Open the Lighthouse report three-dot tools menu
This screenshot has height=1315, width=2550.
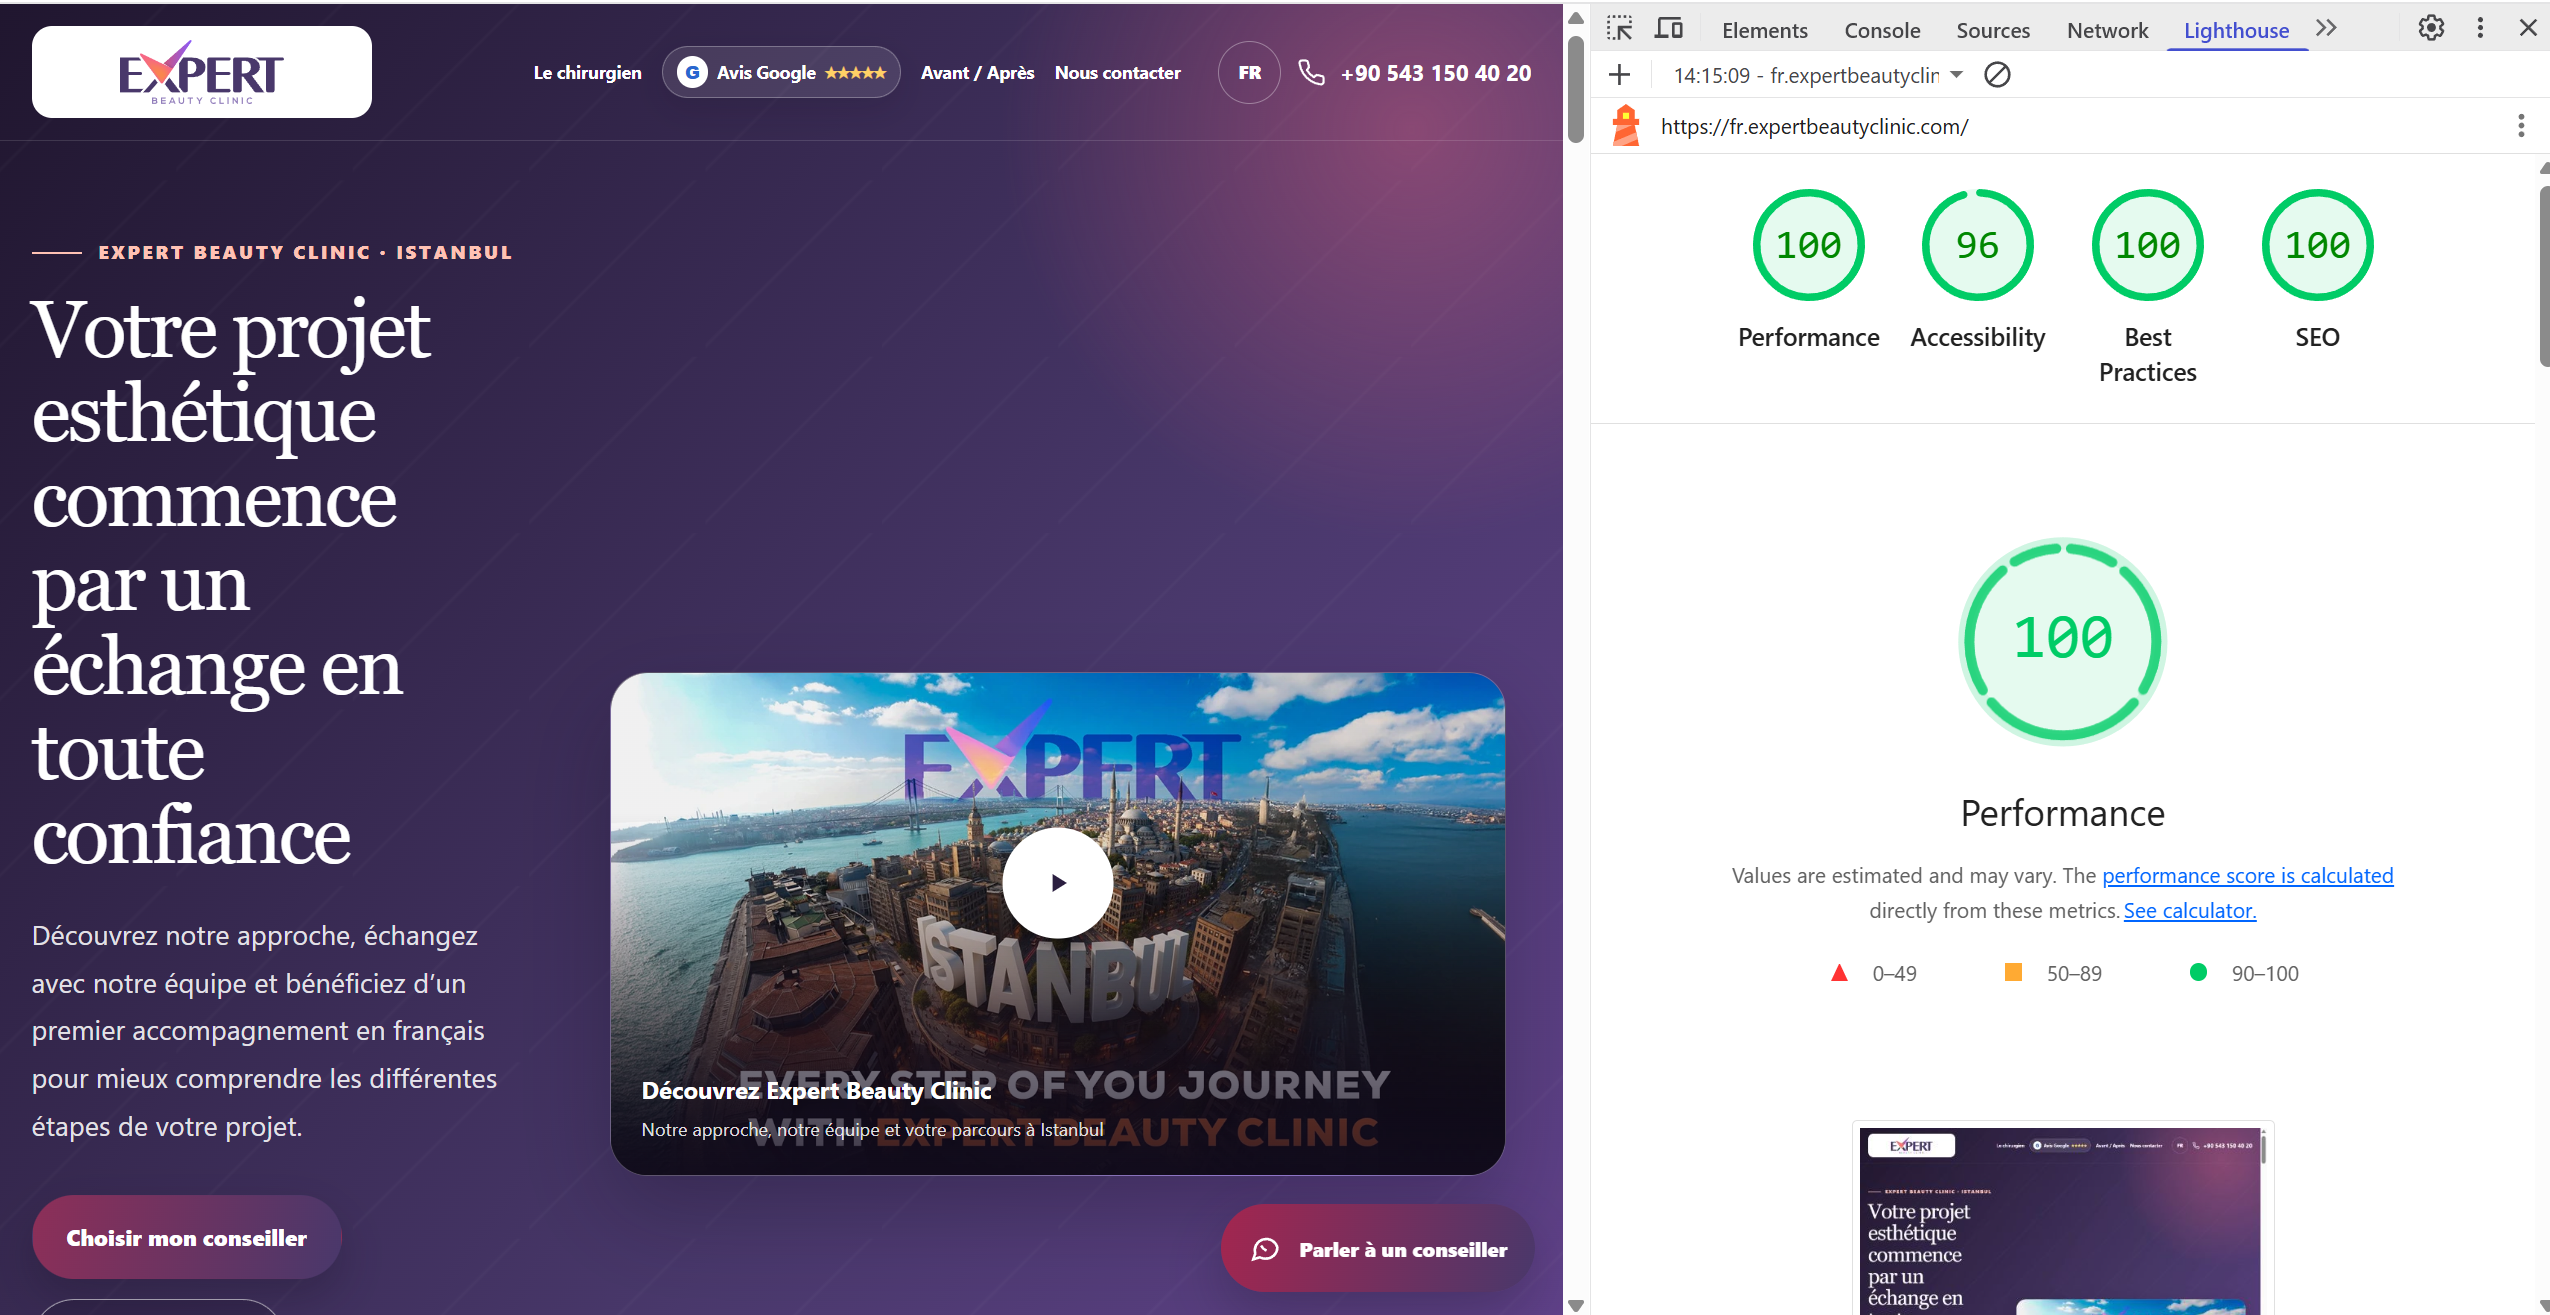[x=2521, y=126]
